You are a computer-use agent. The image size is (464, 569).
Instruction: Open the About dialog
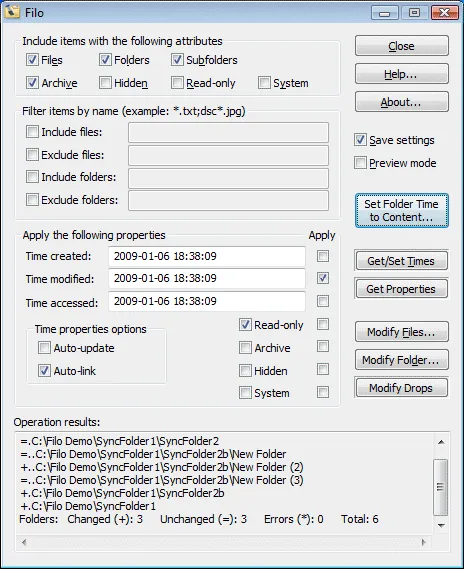[x=402, y=102]
